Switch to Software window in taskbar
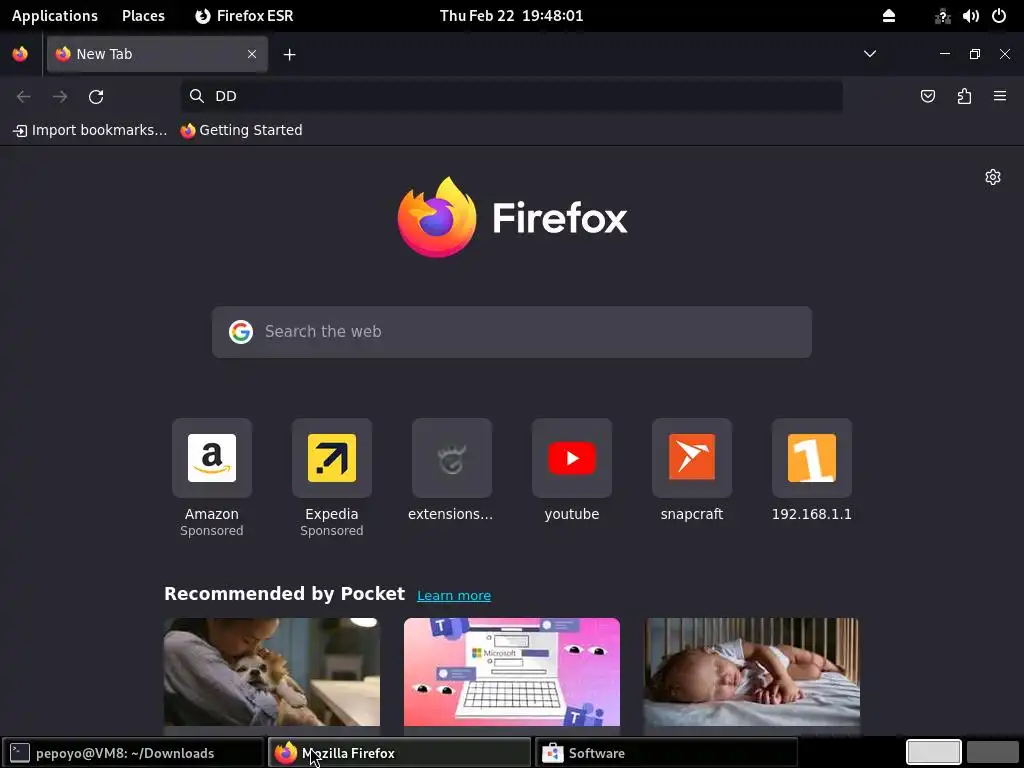This screenshot has width=1024, height=768. tap(665, 753)
